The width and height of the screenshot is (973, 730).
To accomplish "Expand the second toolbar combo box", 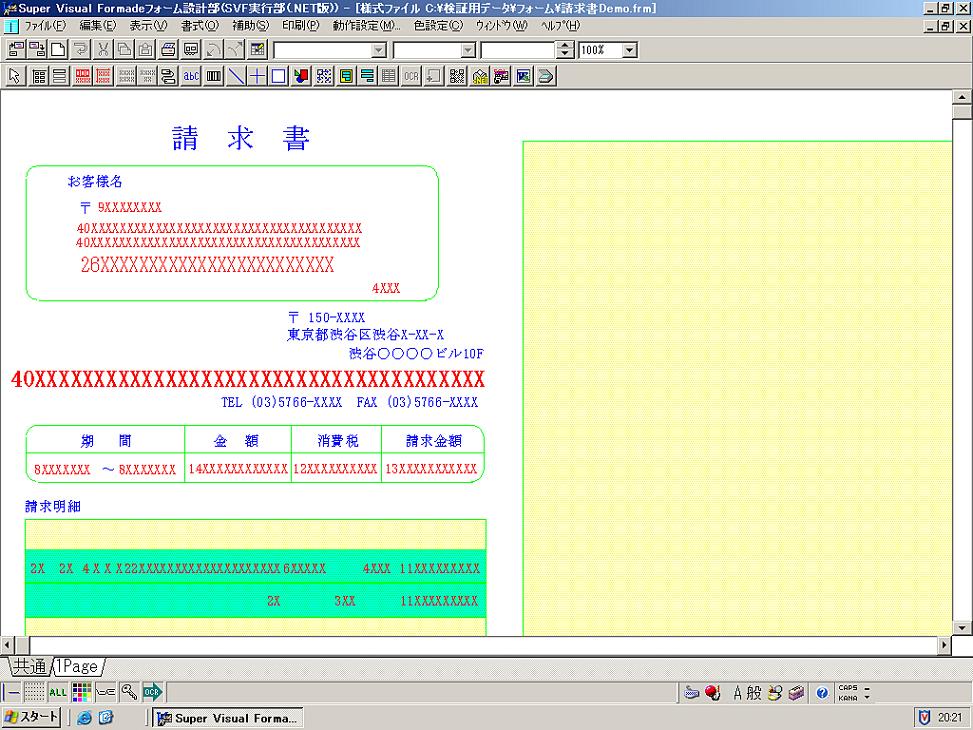I will 467,50.
